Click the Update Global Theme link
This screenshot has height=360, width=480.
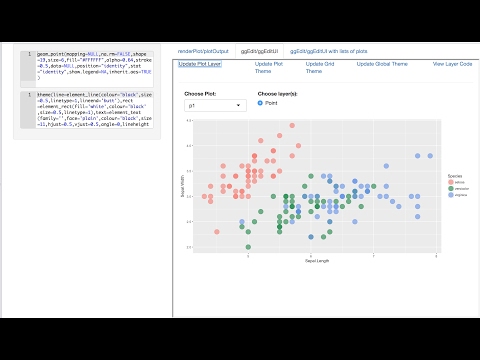pos(382,64)
